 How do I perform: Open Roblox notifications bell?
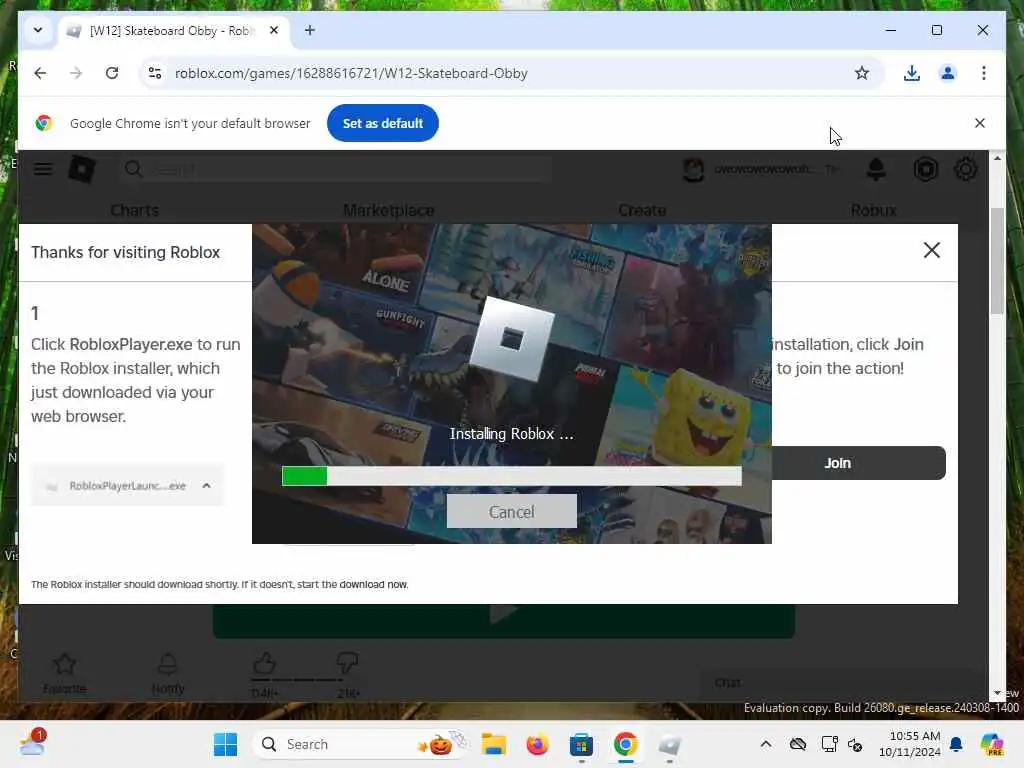876,169
